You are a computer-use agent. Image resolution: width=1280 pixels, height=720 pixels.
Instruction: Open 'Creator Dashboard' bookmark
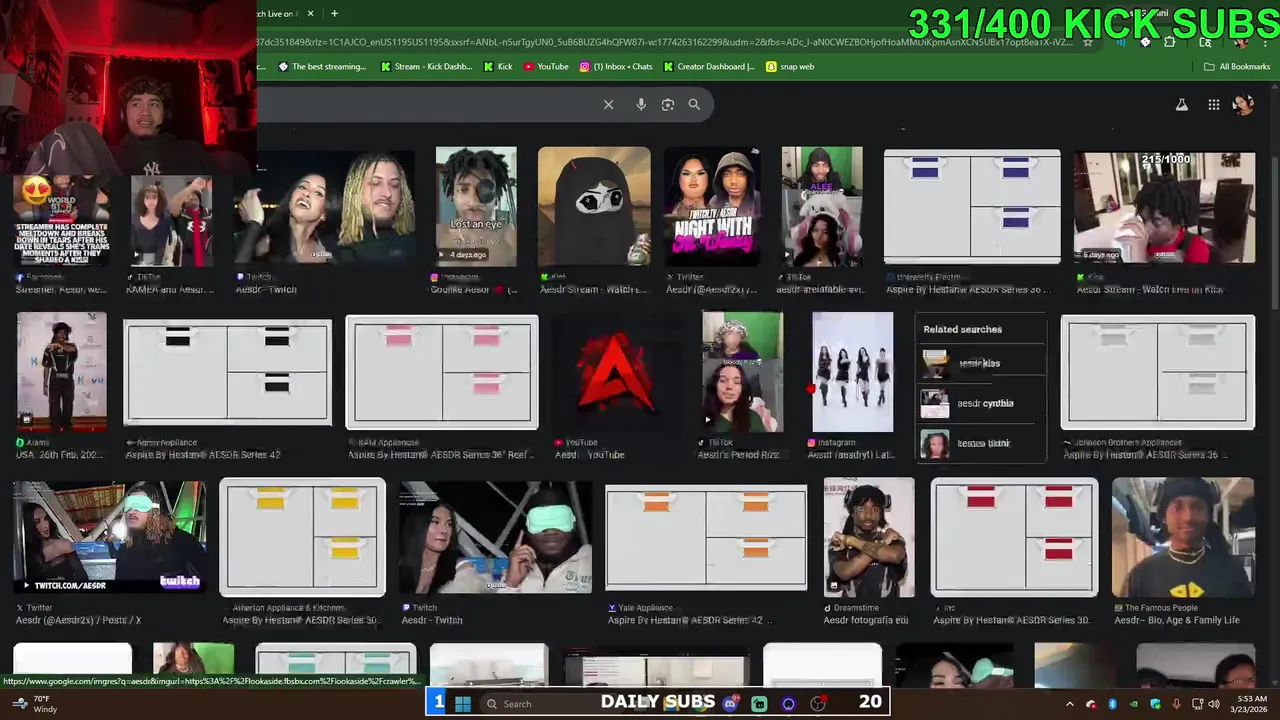pyautogui.click(x=709, y=67)
